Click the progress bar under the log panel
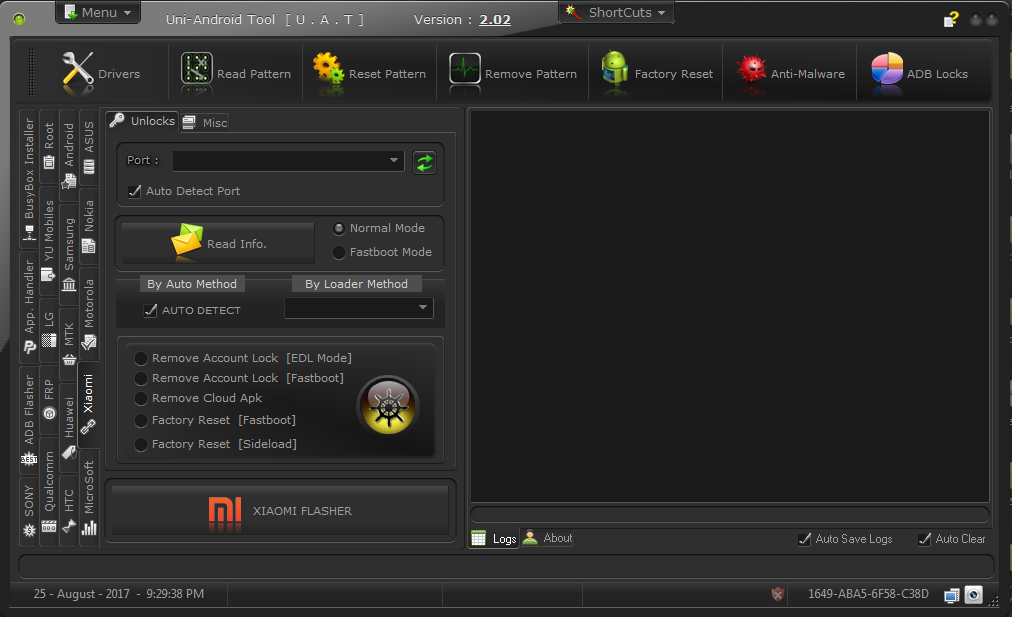This screenshot has height=617, width=1012. click(730, 514)
